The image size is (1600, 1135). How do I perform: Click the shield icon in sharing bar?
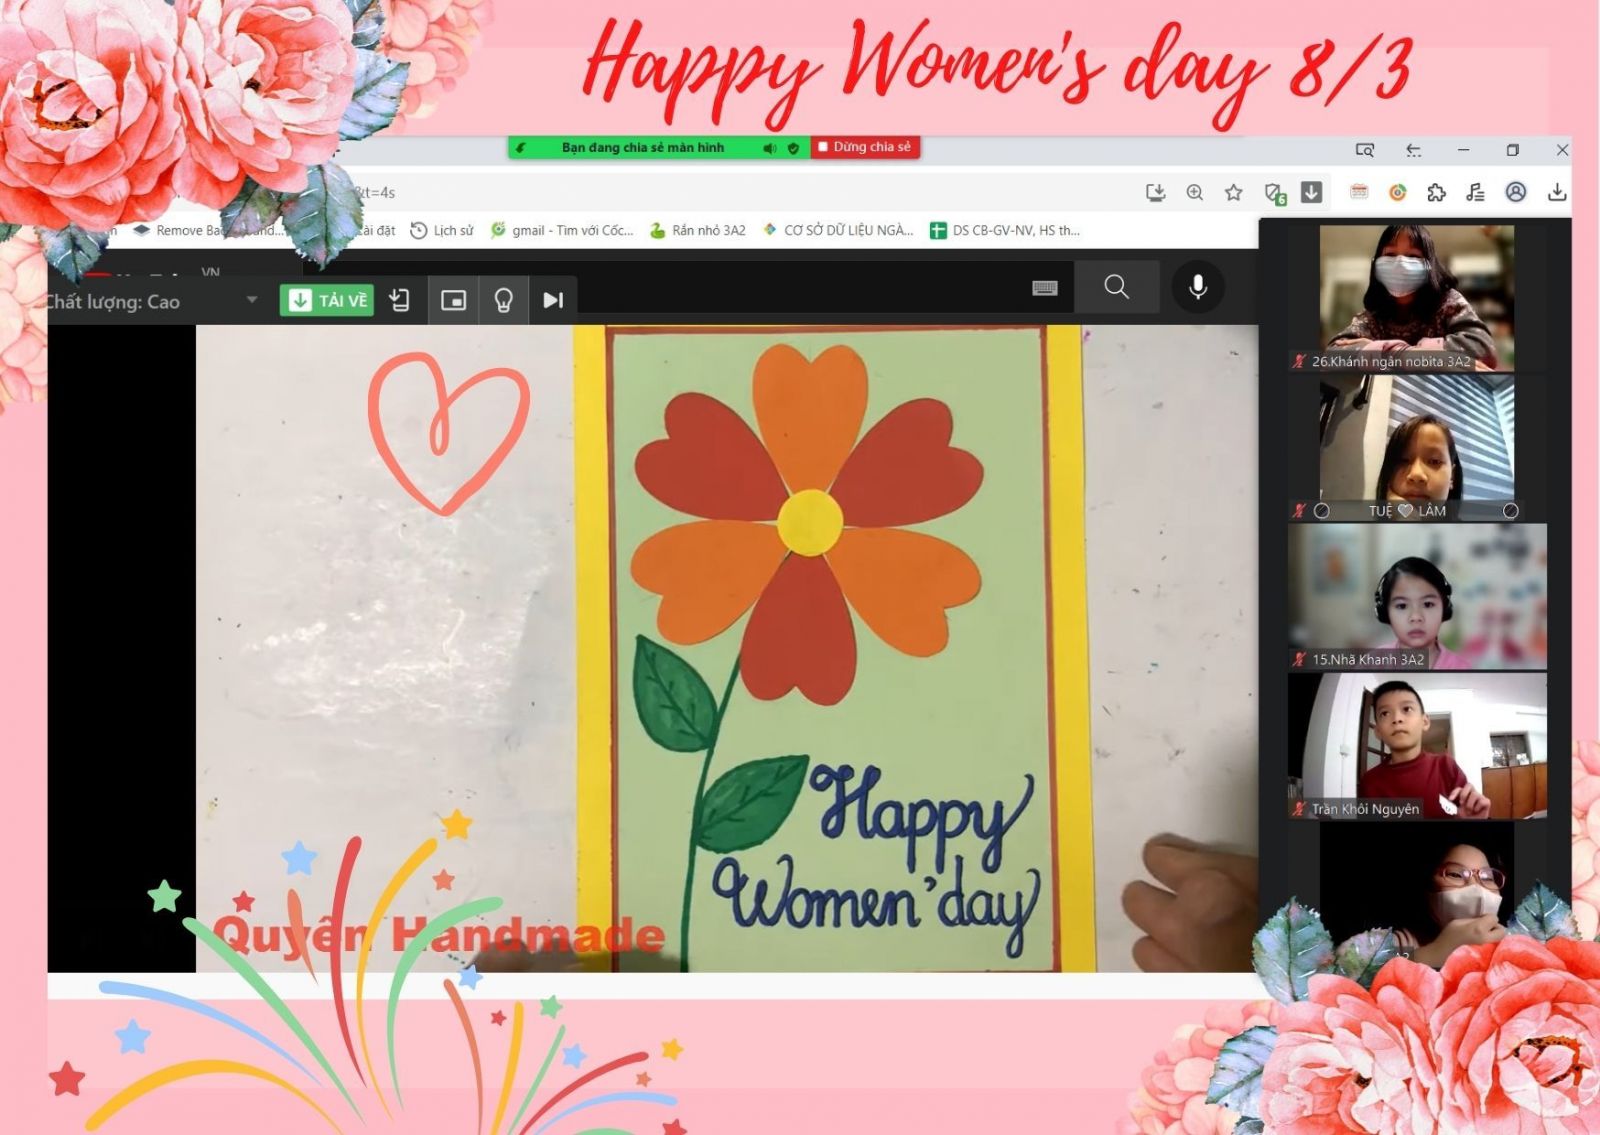(x=794, y=148)
